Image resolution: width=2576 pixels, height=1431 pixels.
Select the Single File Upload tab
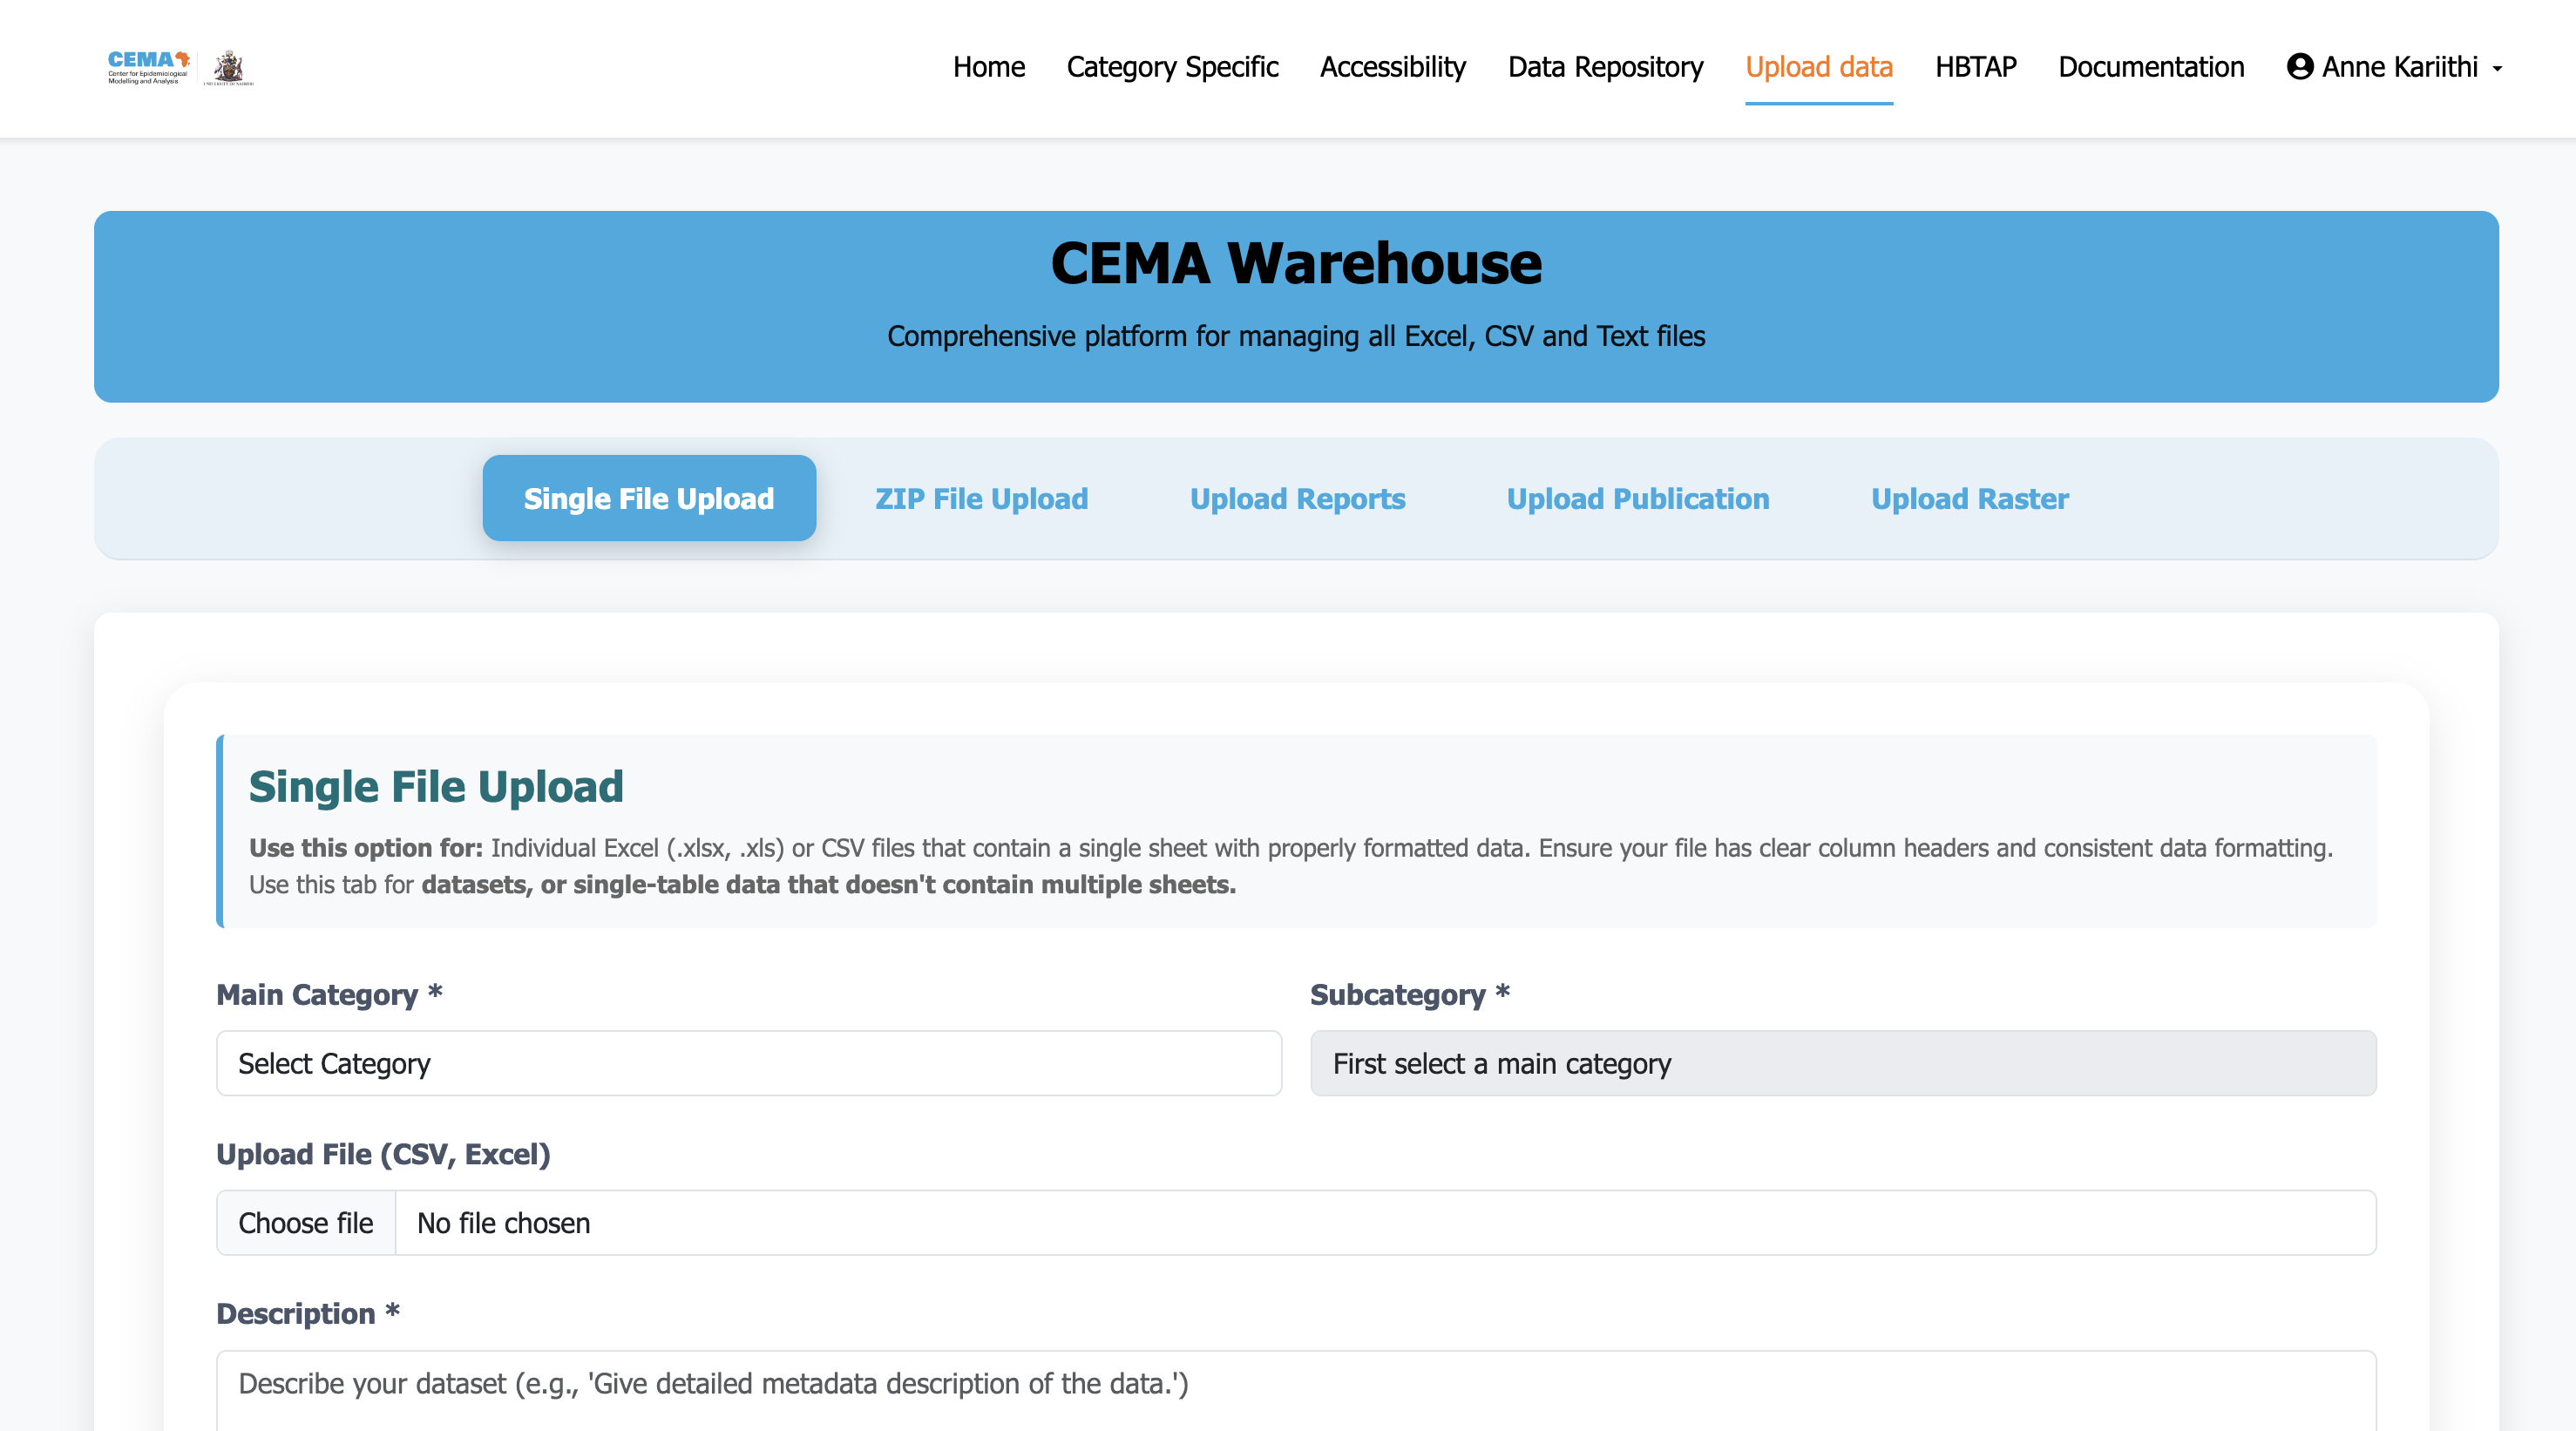click(x=648, y=498)
